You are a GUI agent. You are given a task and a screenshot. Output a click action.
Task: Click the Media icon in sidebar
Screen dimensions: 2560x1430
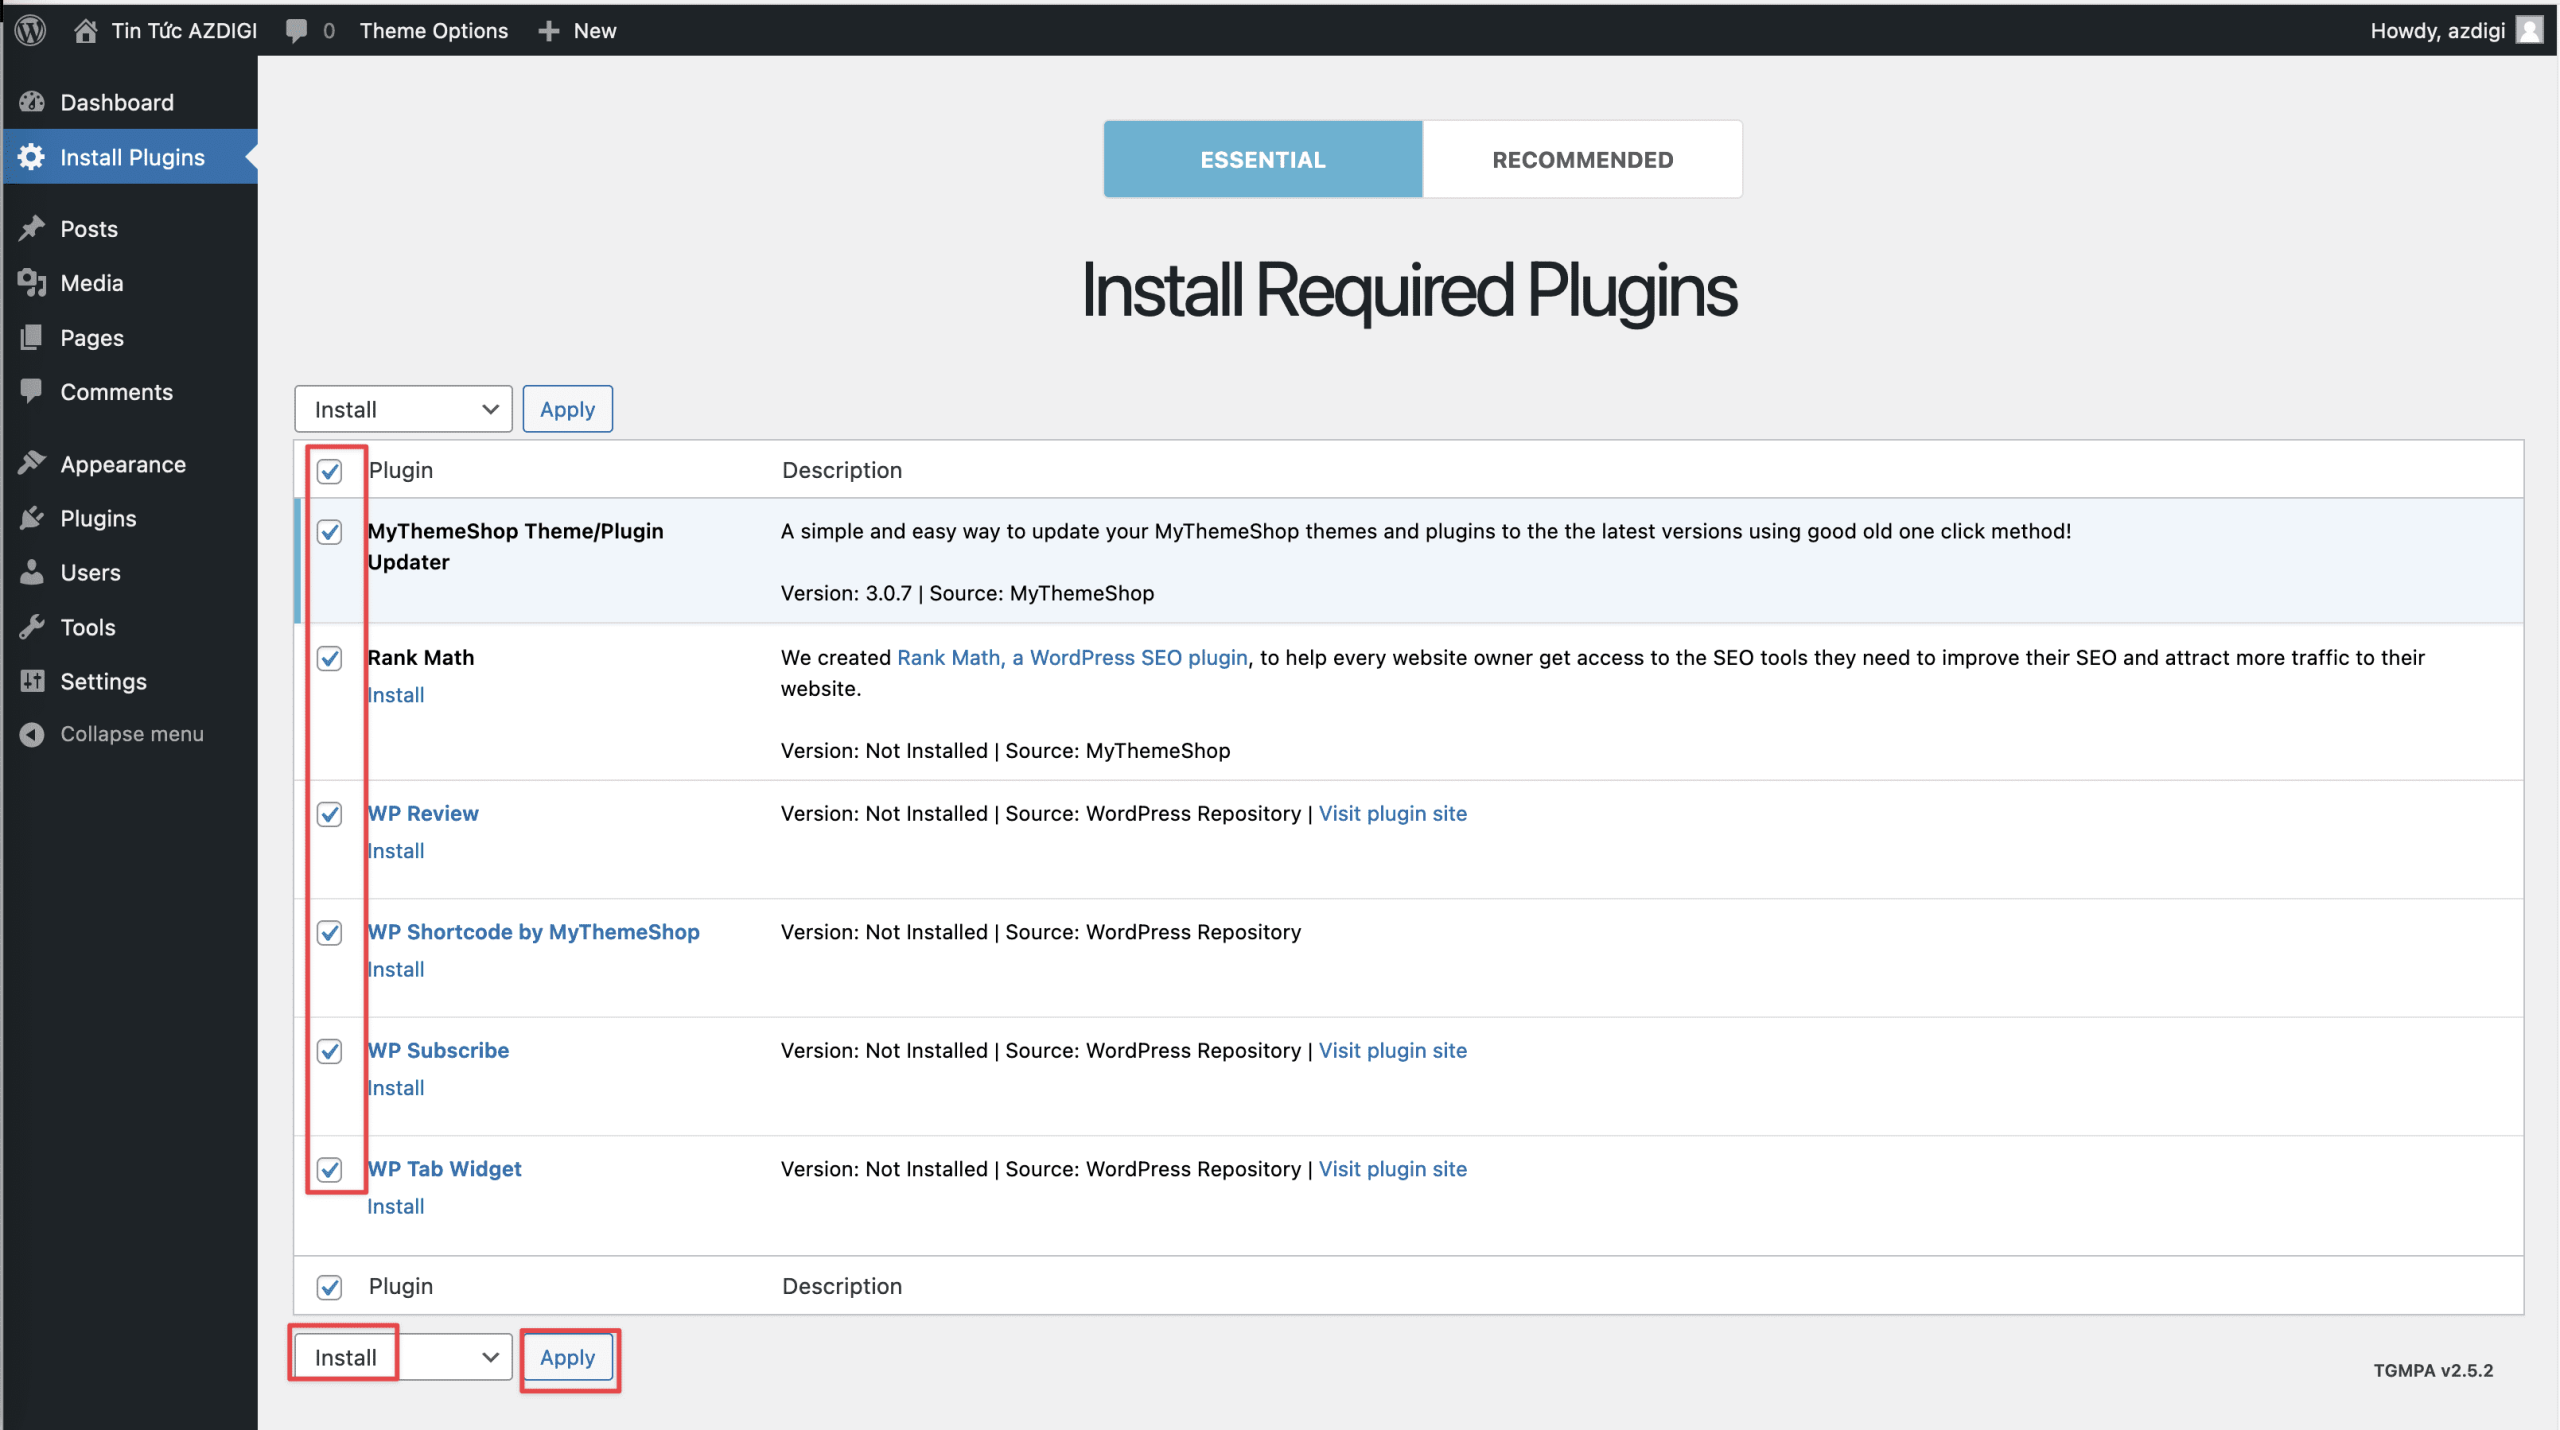tap(32, 283)
